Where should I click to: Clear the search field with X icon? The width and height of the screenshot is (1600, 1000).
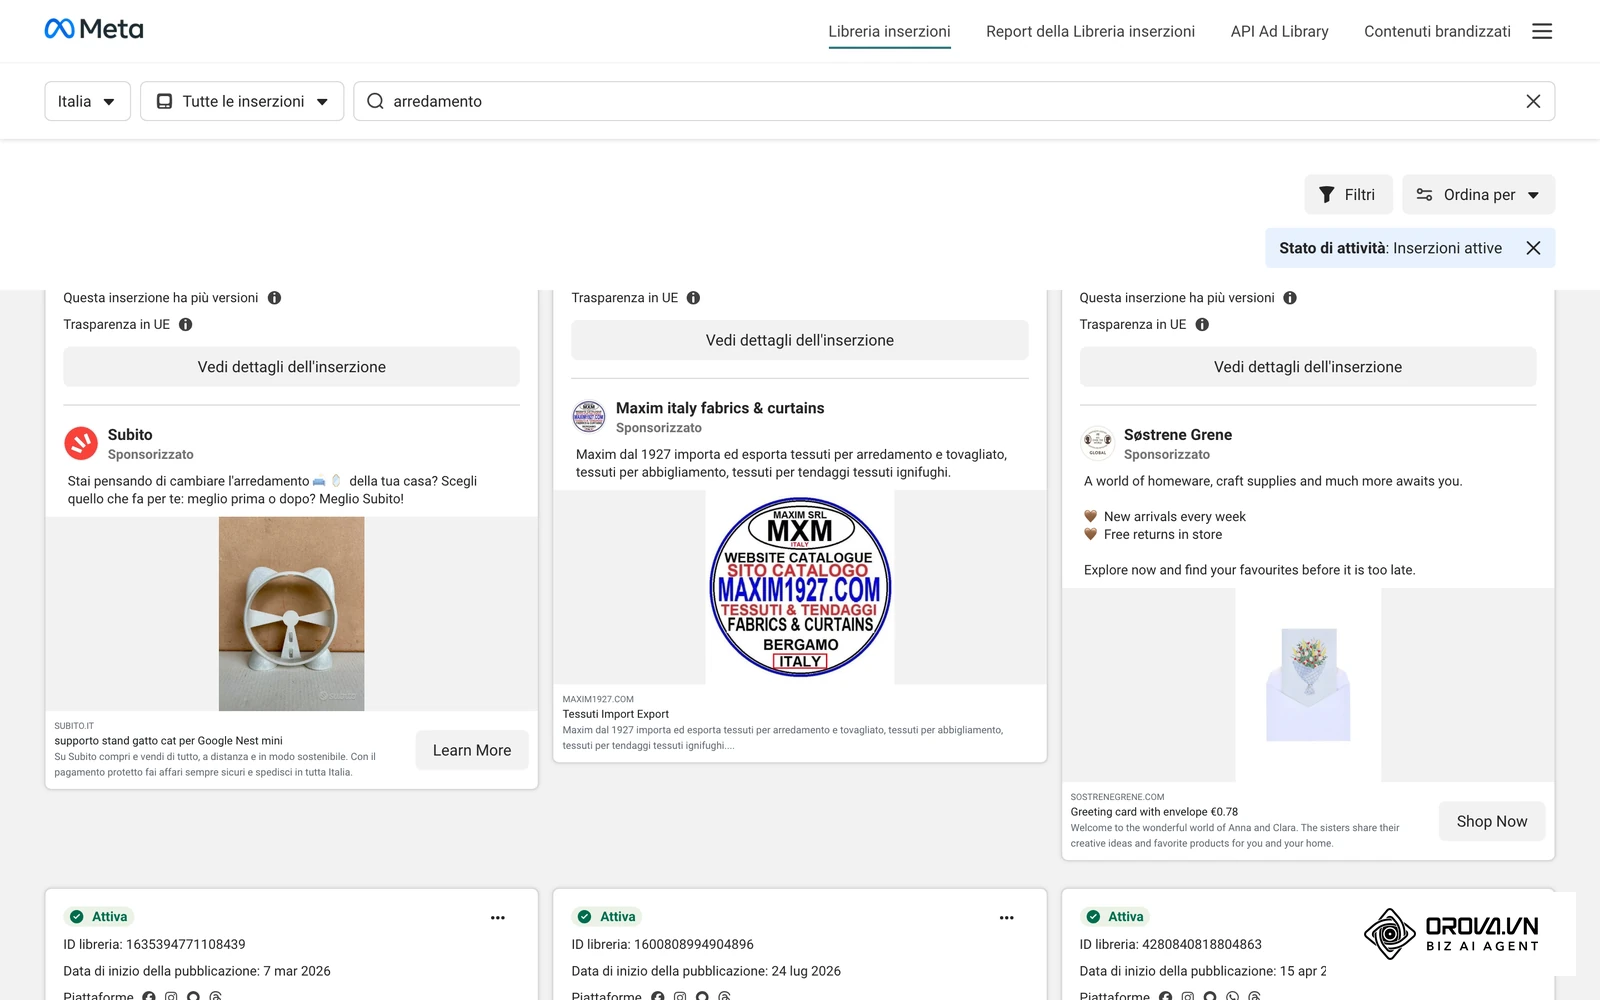[x=1533, y=101]
